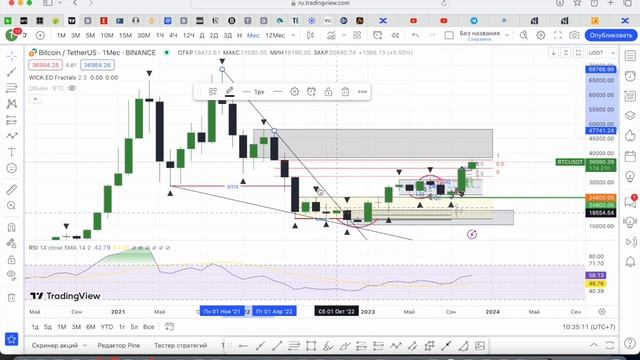Toggle magnet mode in left toolbar
The width and height of the screenshot is (640, 360).
11,227
